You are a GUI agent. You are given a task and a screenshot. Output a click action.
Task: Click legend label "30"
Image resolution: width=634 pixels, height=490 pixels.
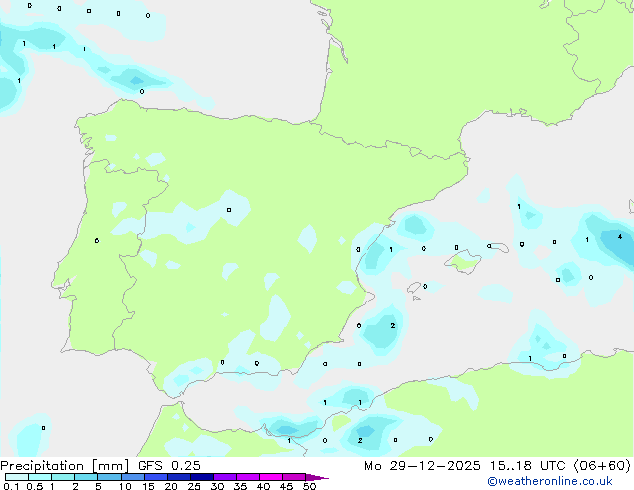(217, 486)
